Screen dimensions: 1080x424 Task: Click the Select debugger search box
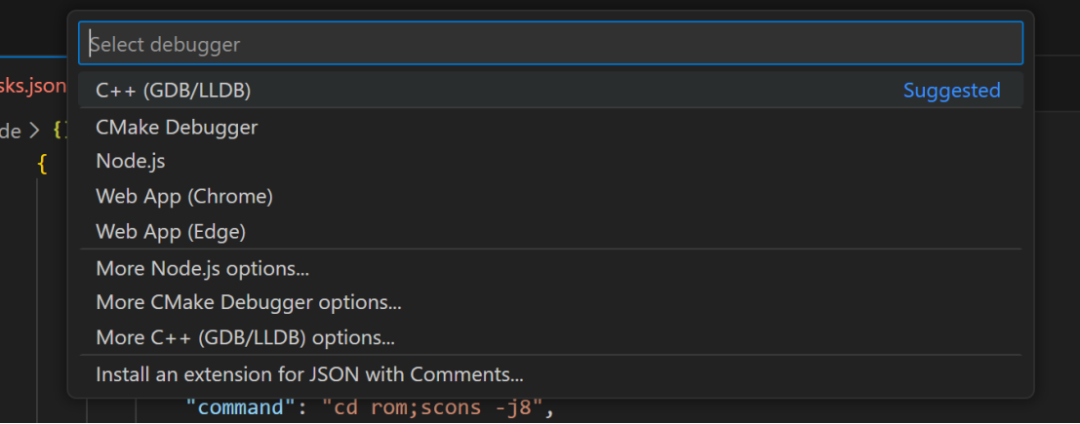(550, 43)
